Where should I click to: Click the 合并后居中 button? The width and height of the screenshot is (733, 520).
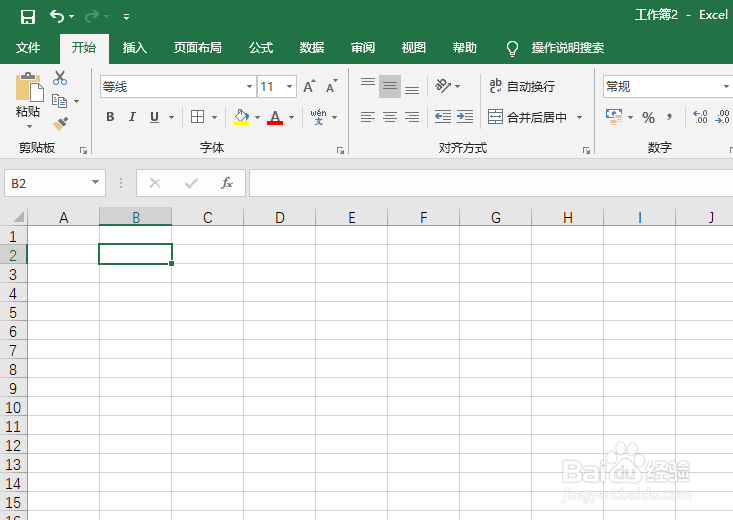[527, 117]
